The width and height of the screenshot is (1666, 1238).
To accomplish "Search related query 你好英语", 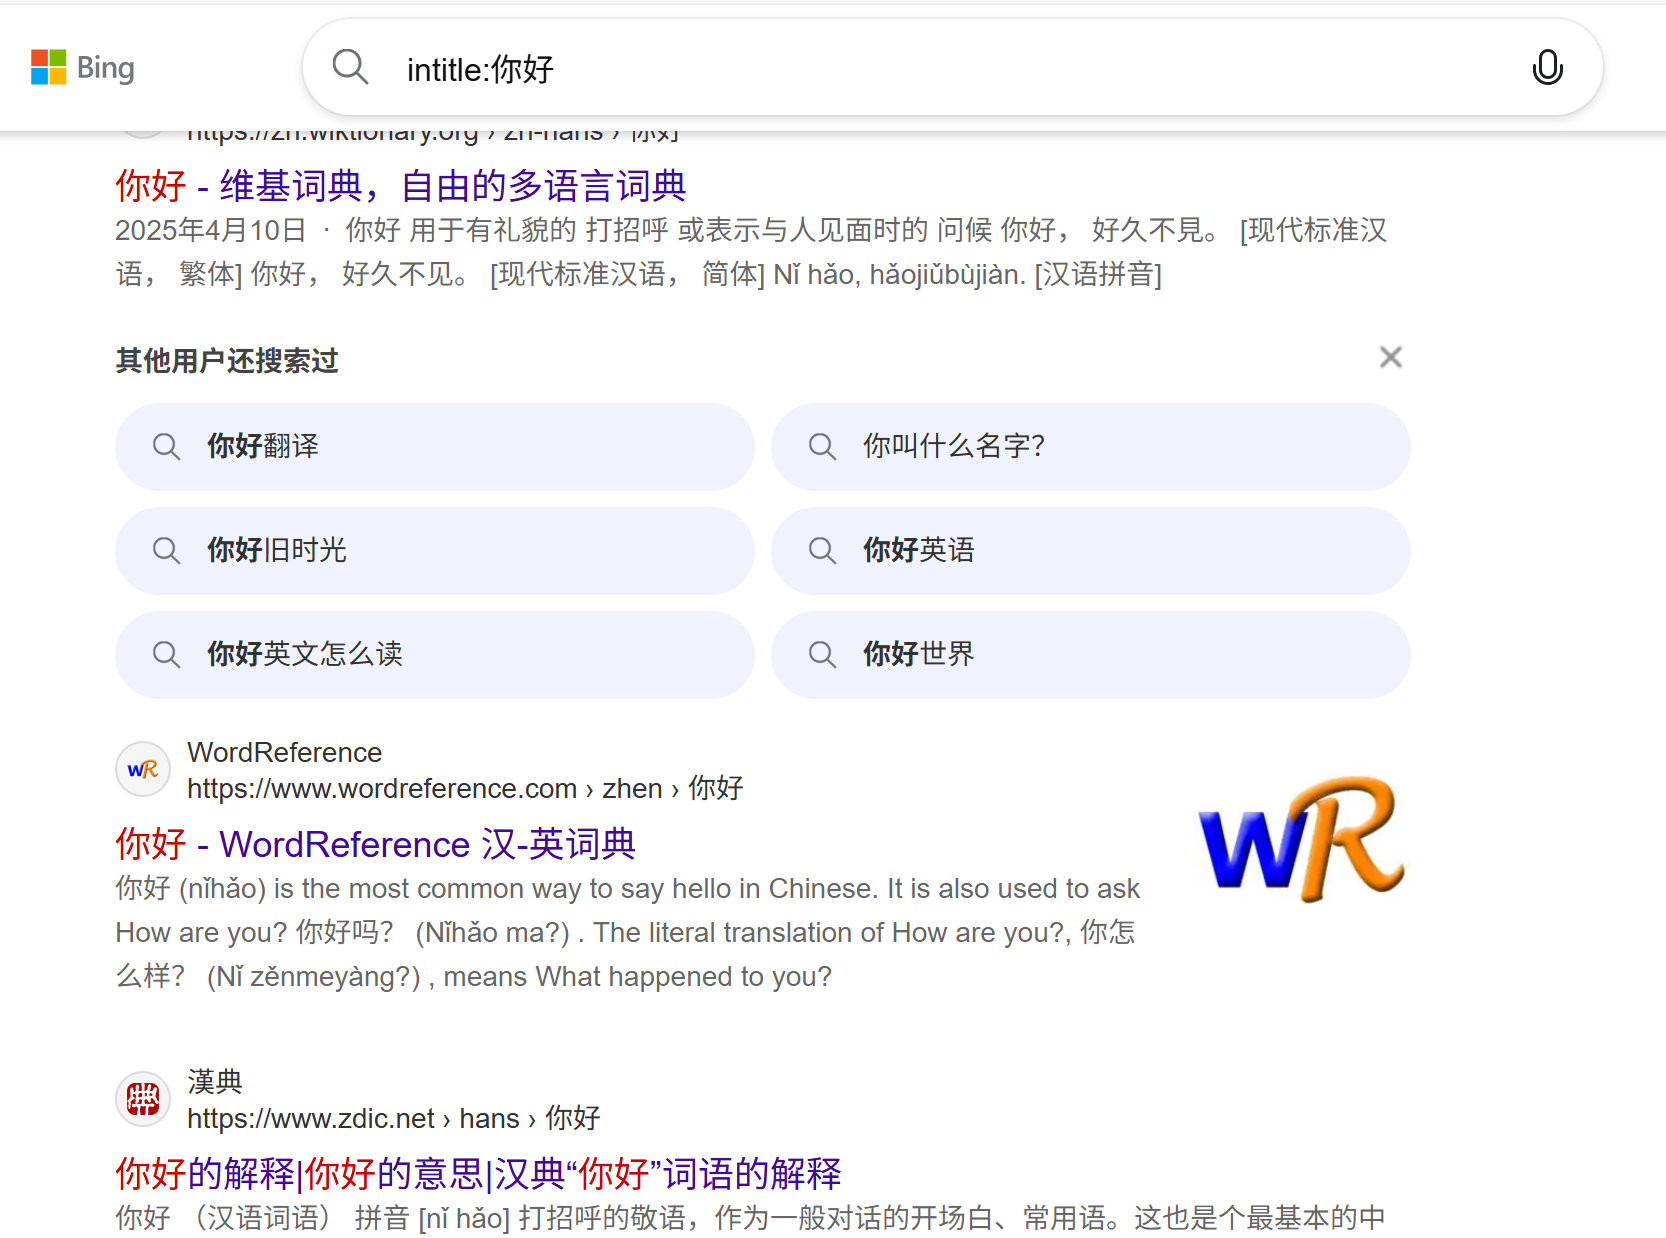I will pyautogui.click(x=1091, y=550).
